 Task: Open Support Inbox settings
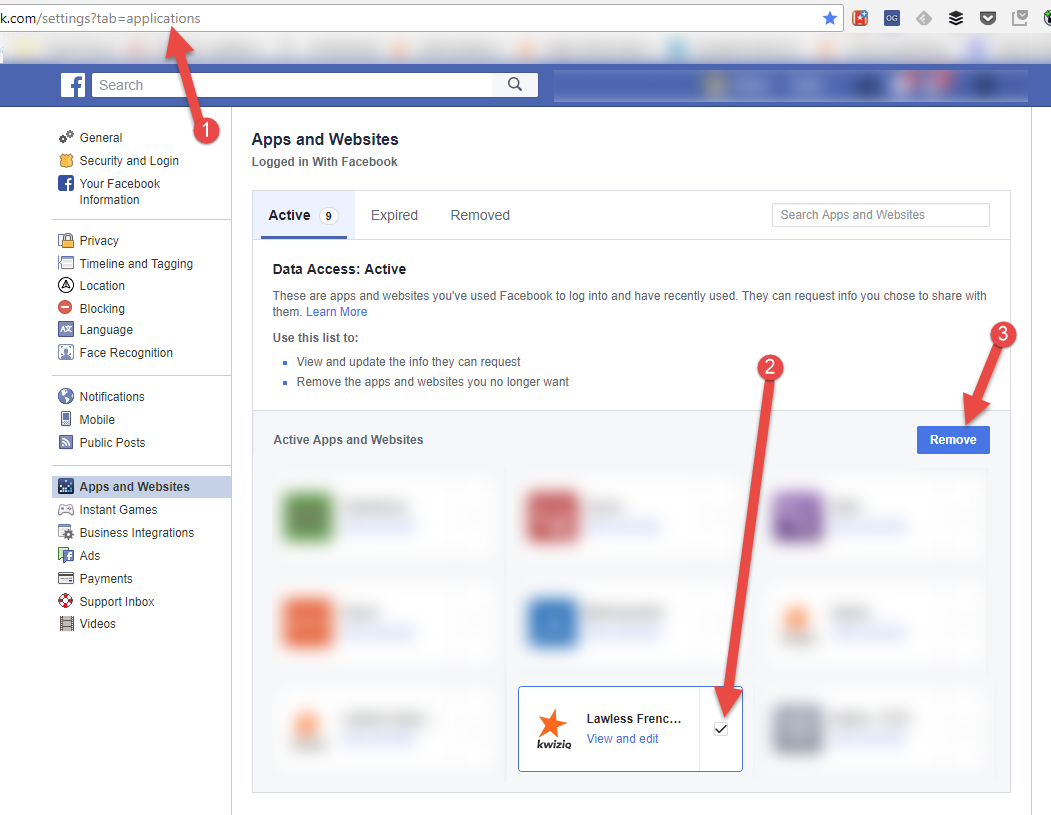coord(116,601)
